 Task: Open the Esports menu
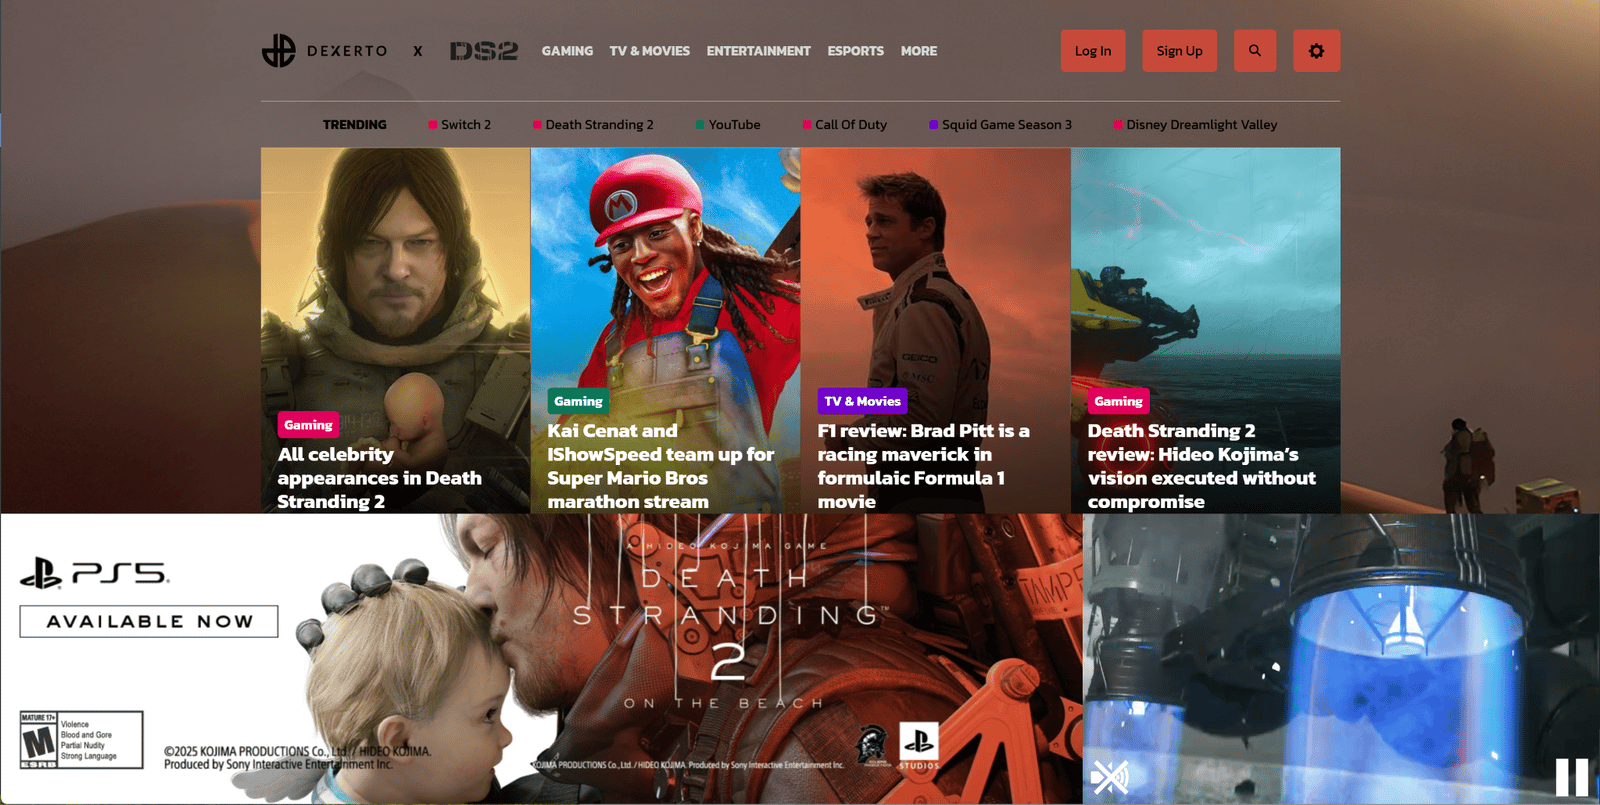(856, 51)
